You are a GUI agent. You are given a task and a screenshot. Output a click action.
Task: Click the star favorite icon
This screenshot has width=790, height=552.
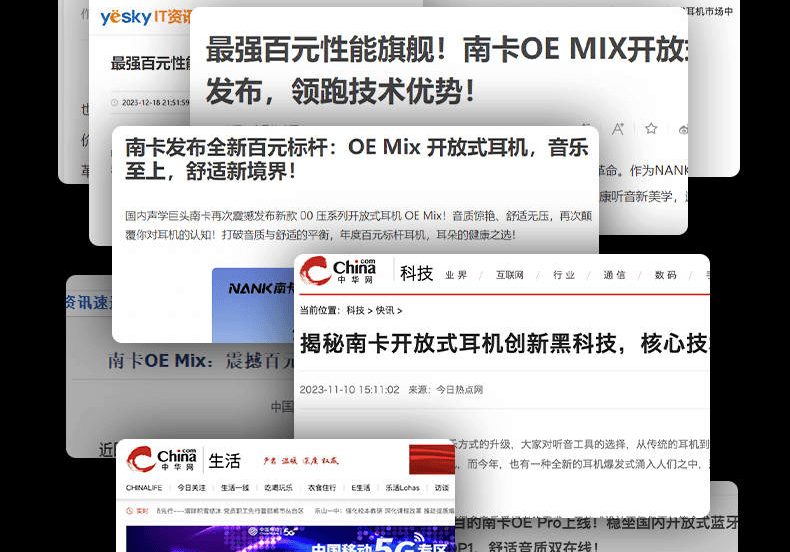point(651,129)
